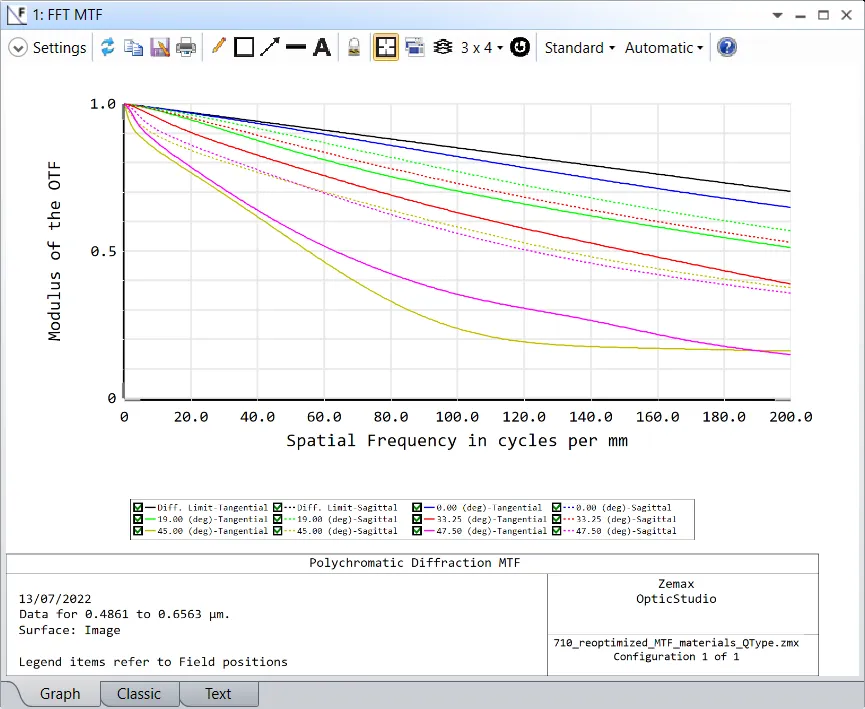Click the copy to clipboard icon
The image size is (865, 709).
click(133, 47)
